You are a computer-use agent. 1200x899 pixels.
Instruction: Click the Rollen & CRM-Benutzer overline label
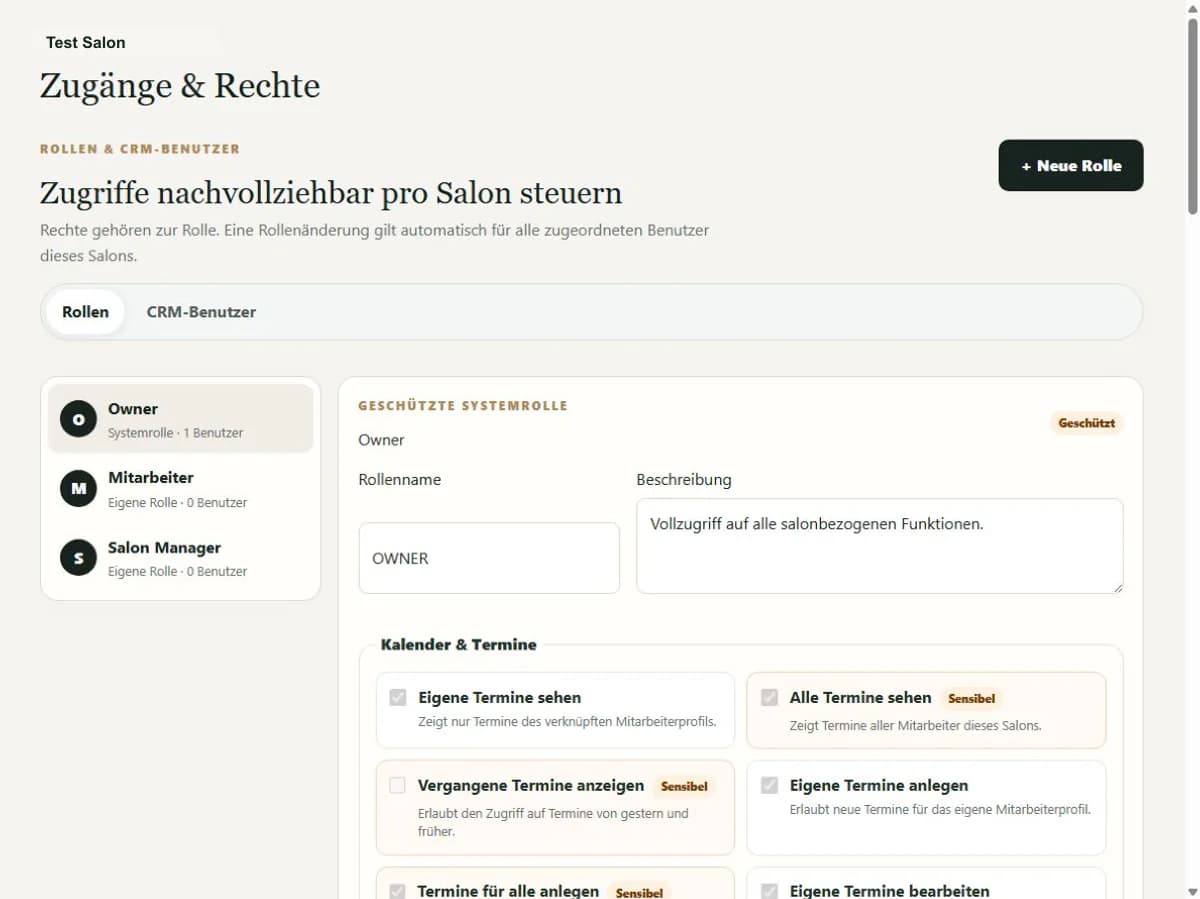point(140,149)
